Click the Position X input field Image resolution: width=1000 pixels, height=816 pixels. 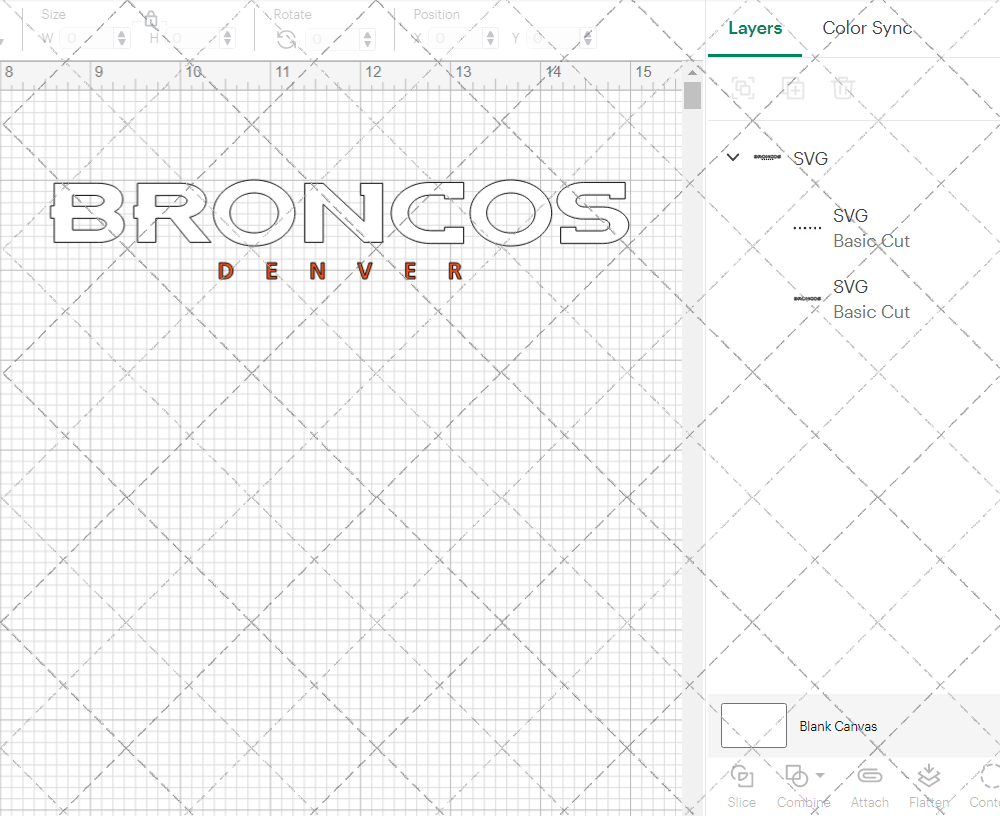pyautogui.click(x=457, y=38)
